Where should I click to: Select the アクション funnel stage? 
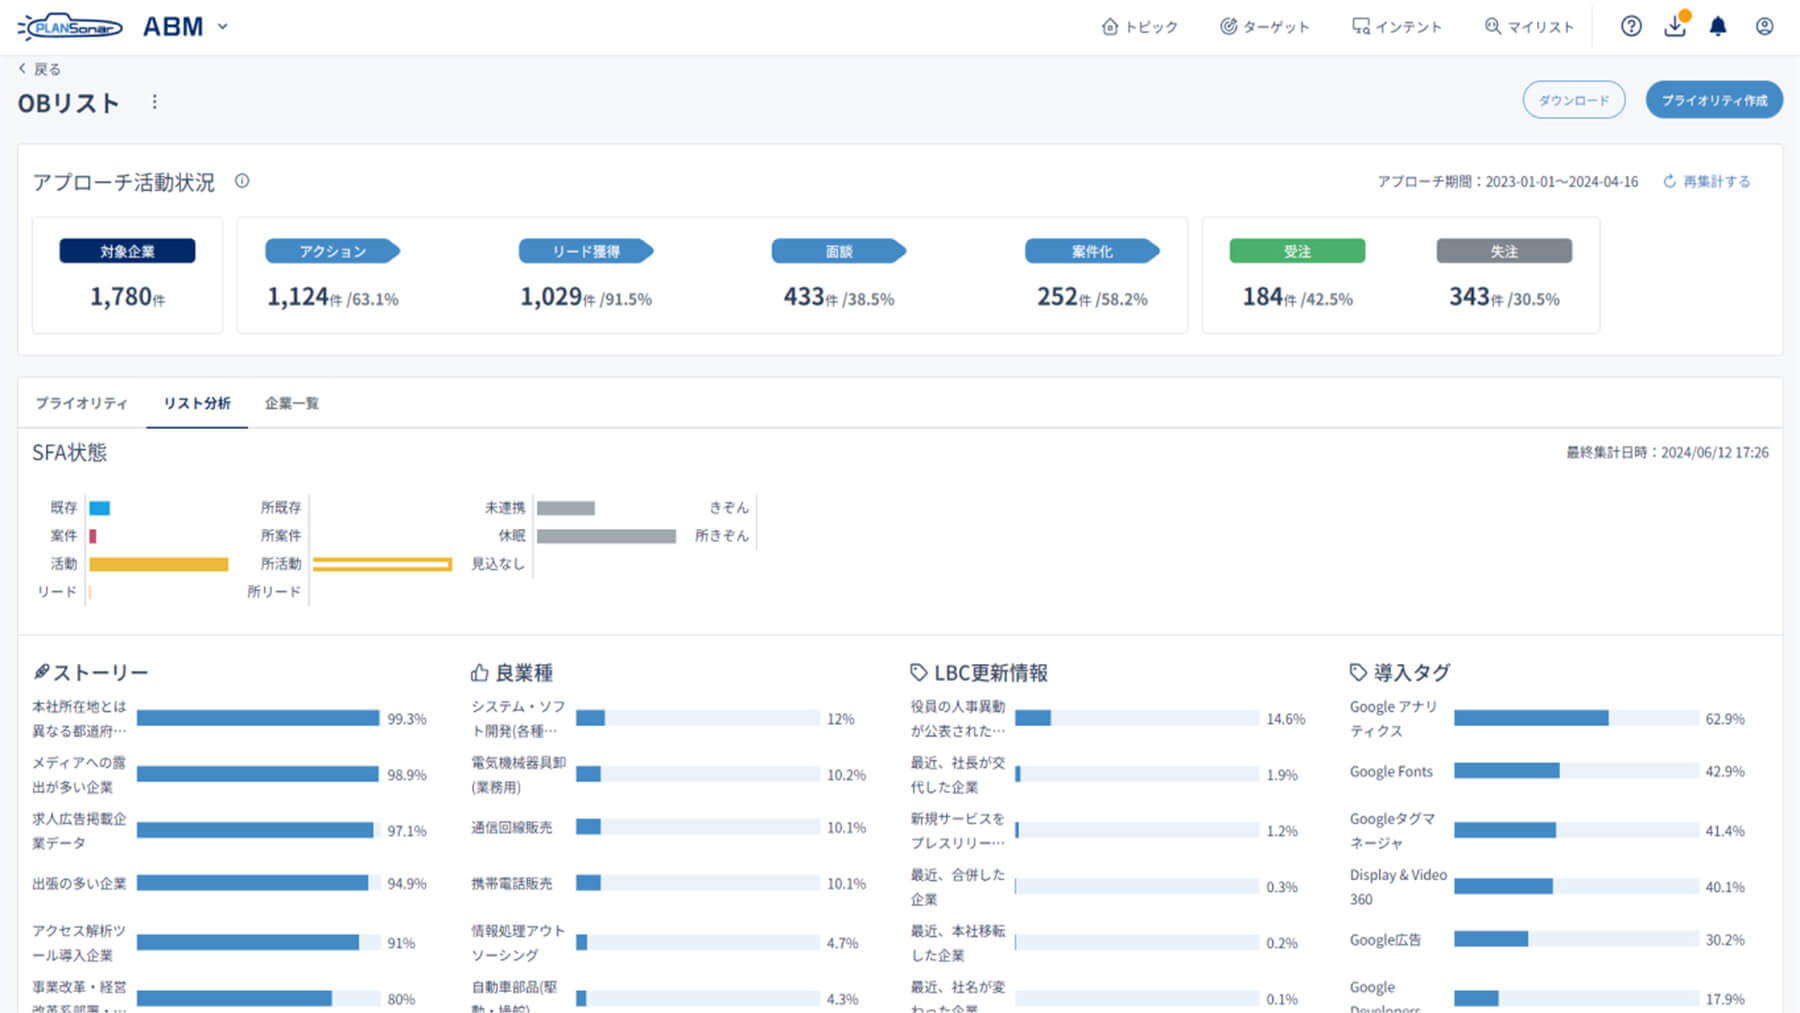pyautogui.click(x=333, y=251)
